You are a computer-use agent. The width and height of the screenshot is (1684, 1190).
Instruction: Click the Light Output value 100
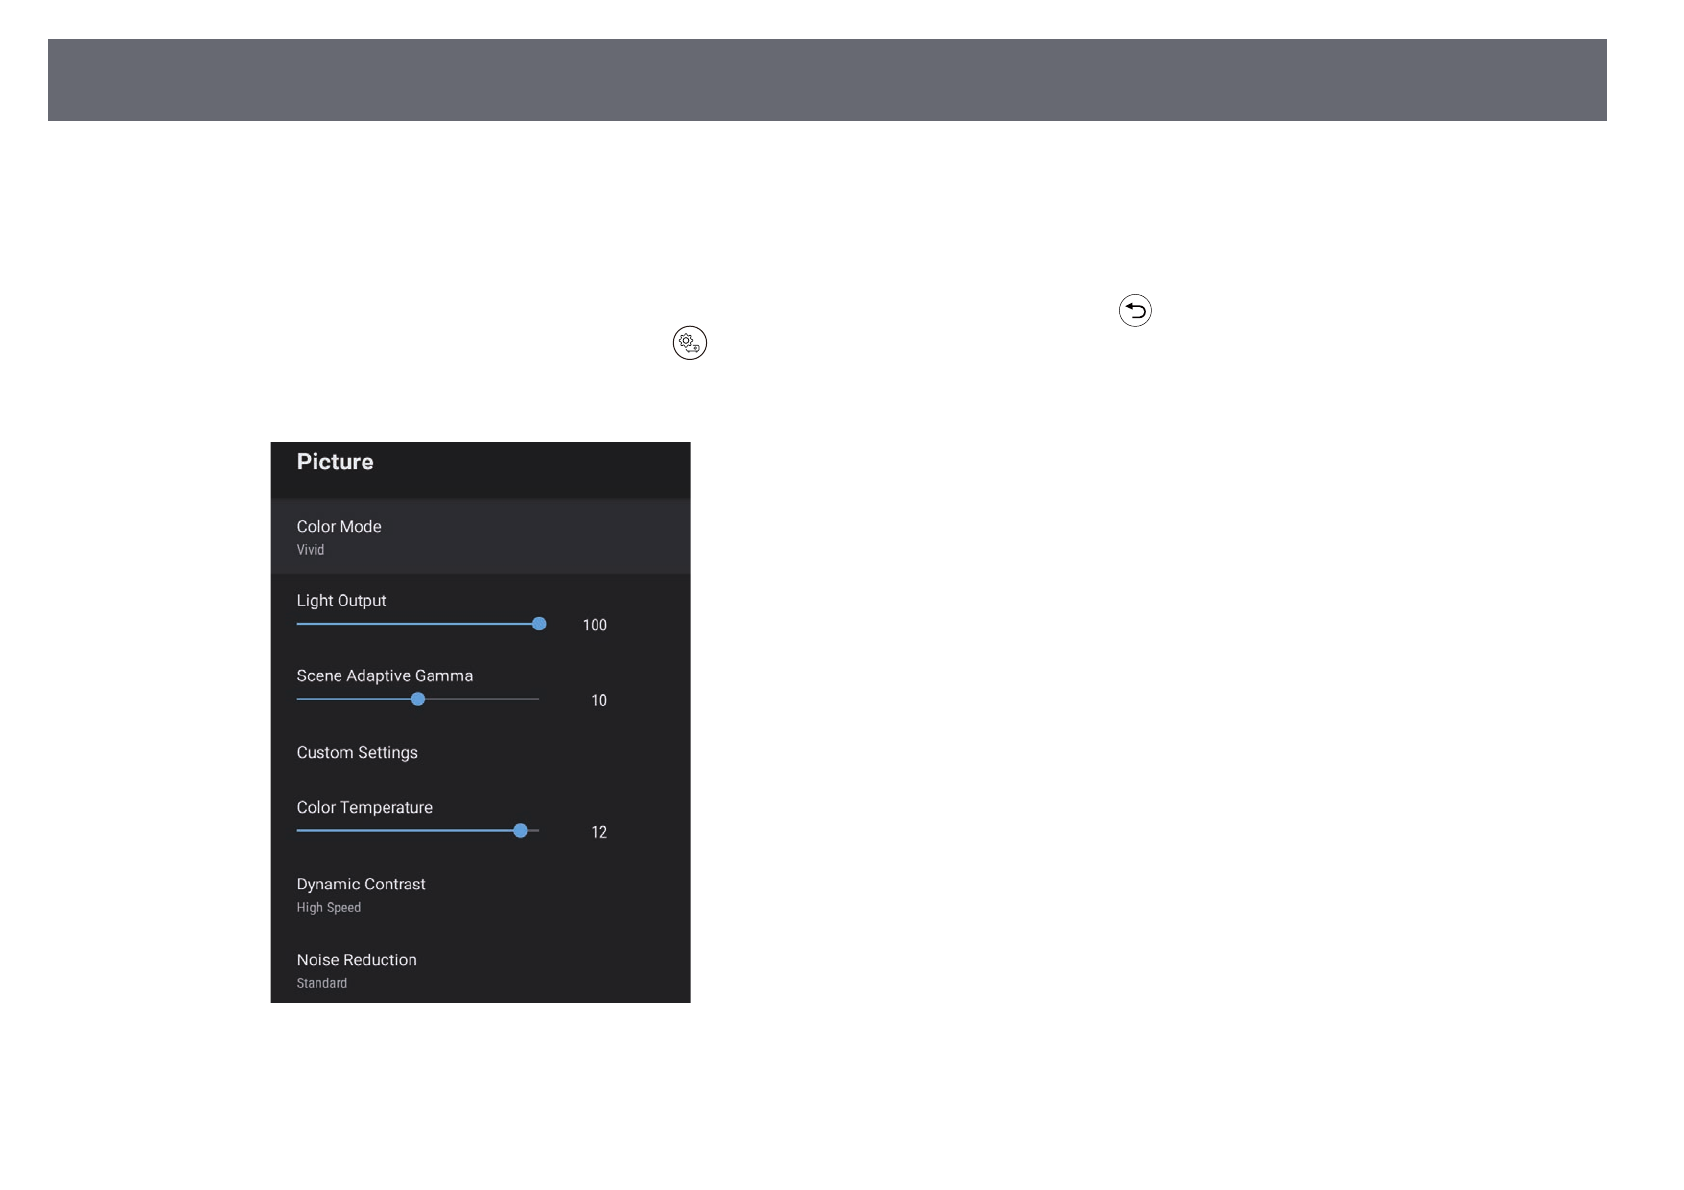click(594, 625)
